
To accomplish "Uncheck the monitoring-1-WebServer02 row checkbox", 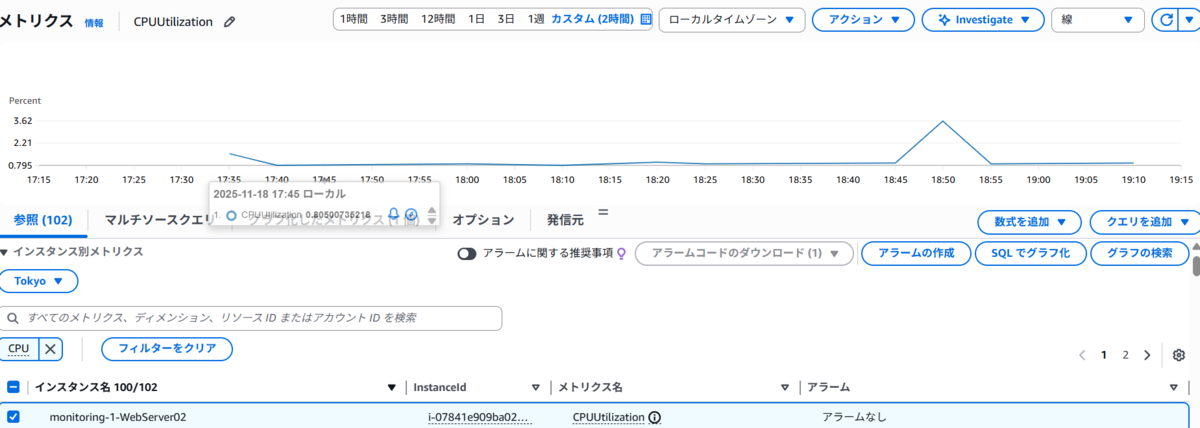I will (x=14, y=417).
